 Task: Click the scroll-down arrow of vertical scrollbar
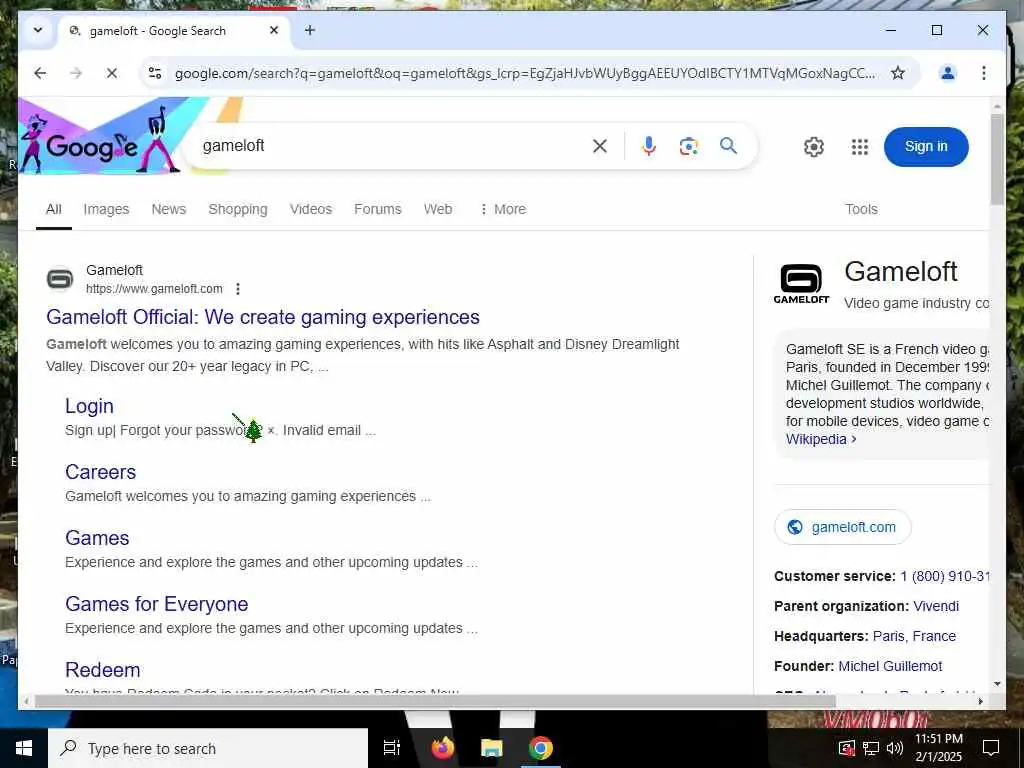[x=997, y=684]
